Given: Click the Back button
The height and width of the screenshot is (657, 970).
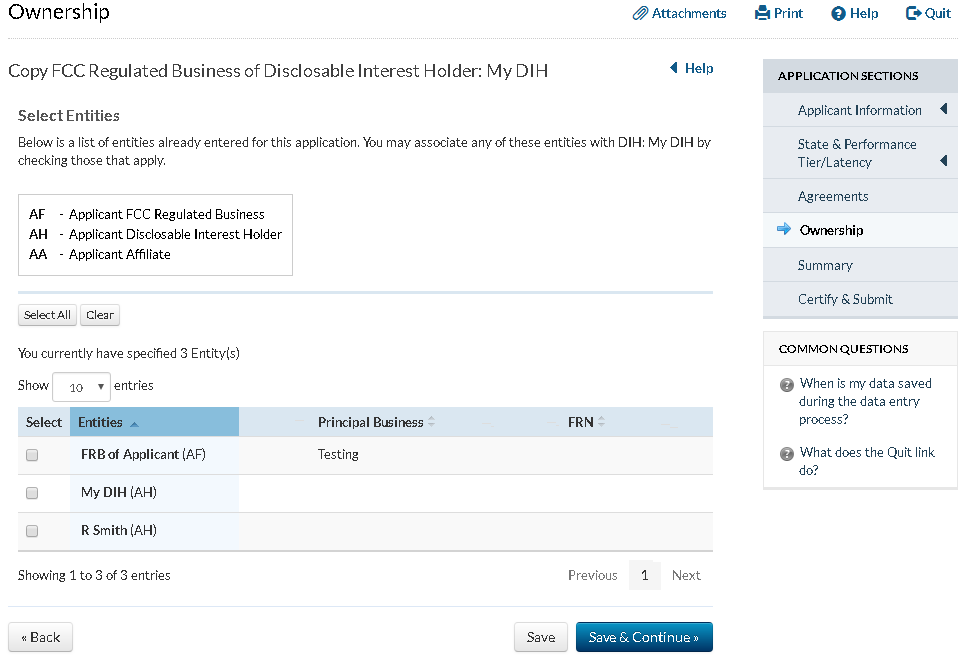Looking at the screenshot, I should (41, 637).
